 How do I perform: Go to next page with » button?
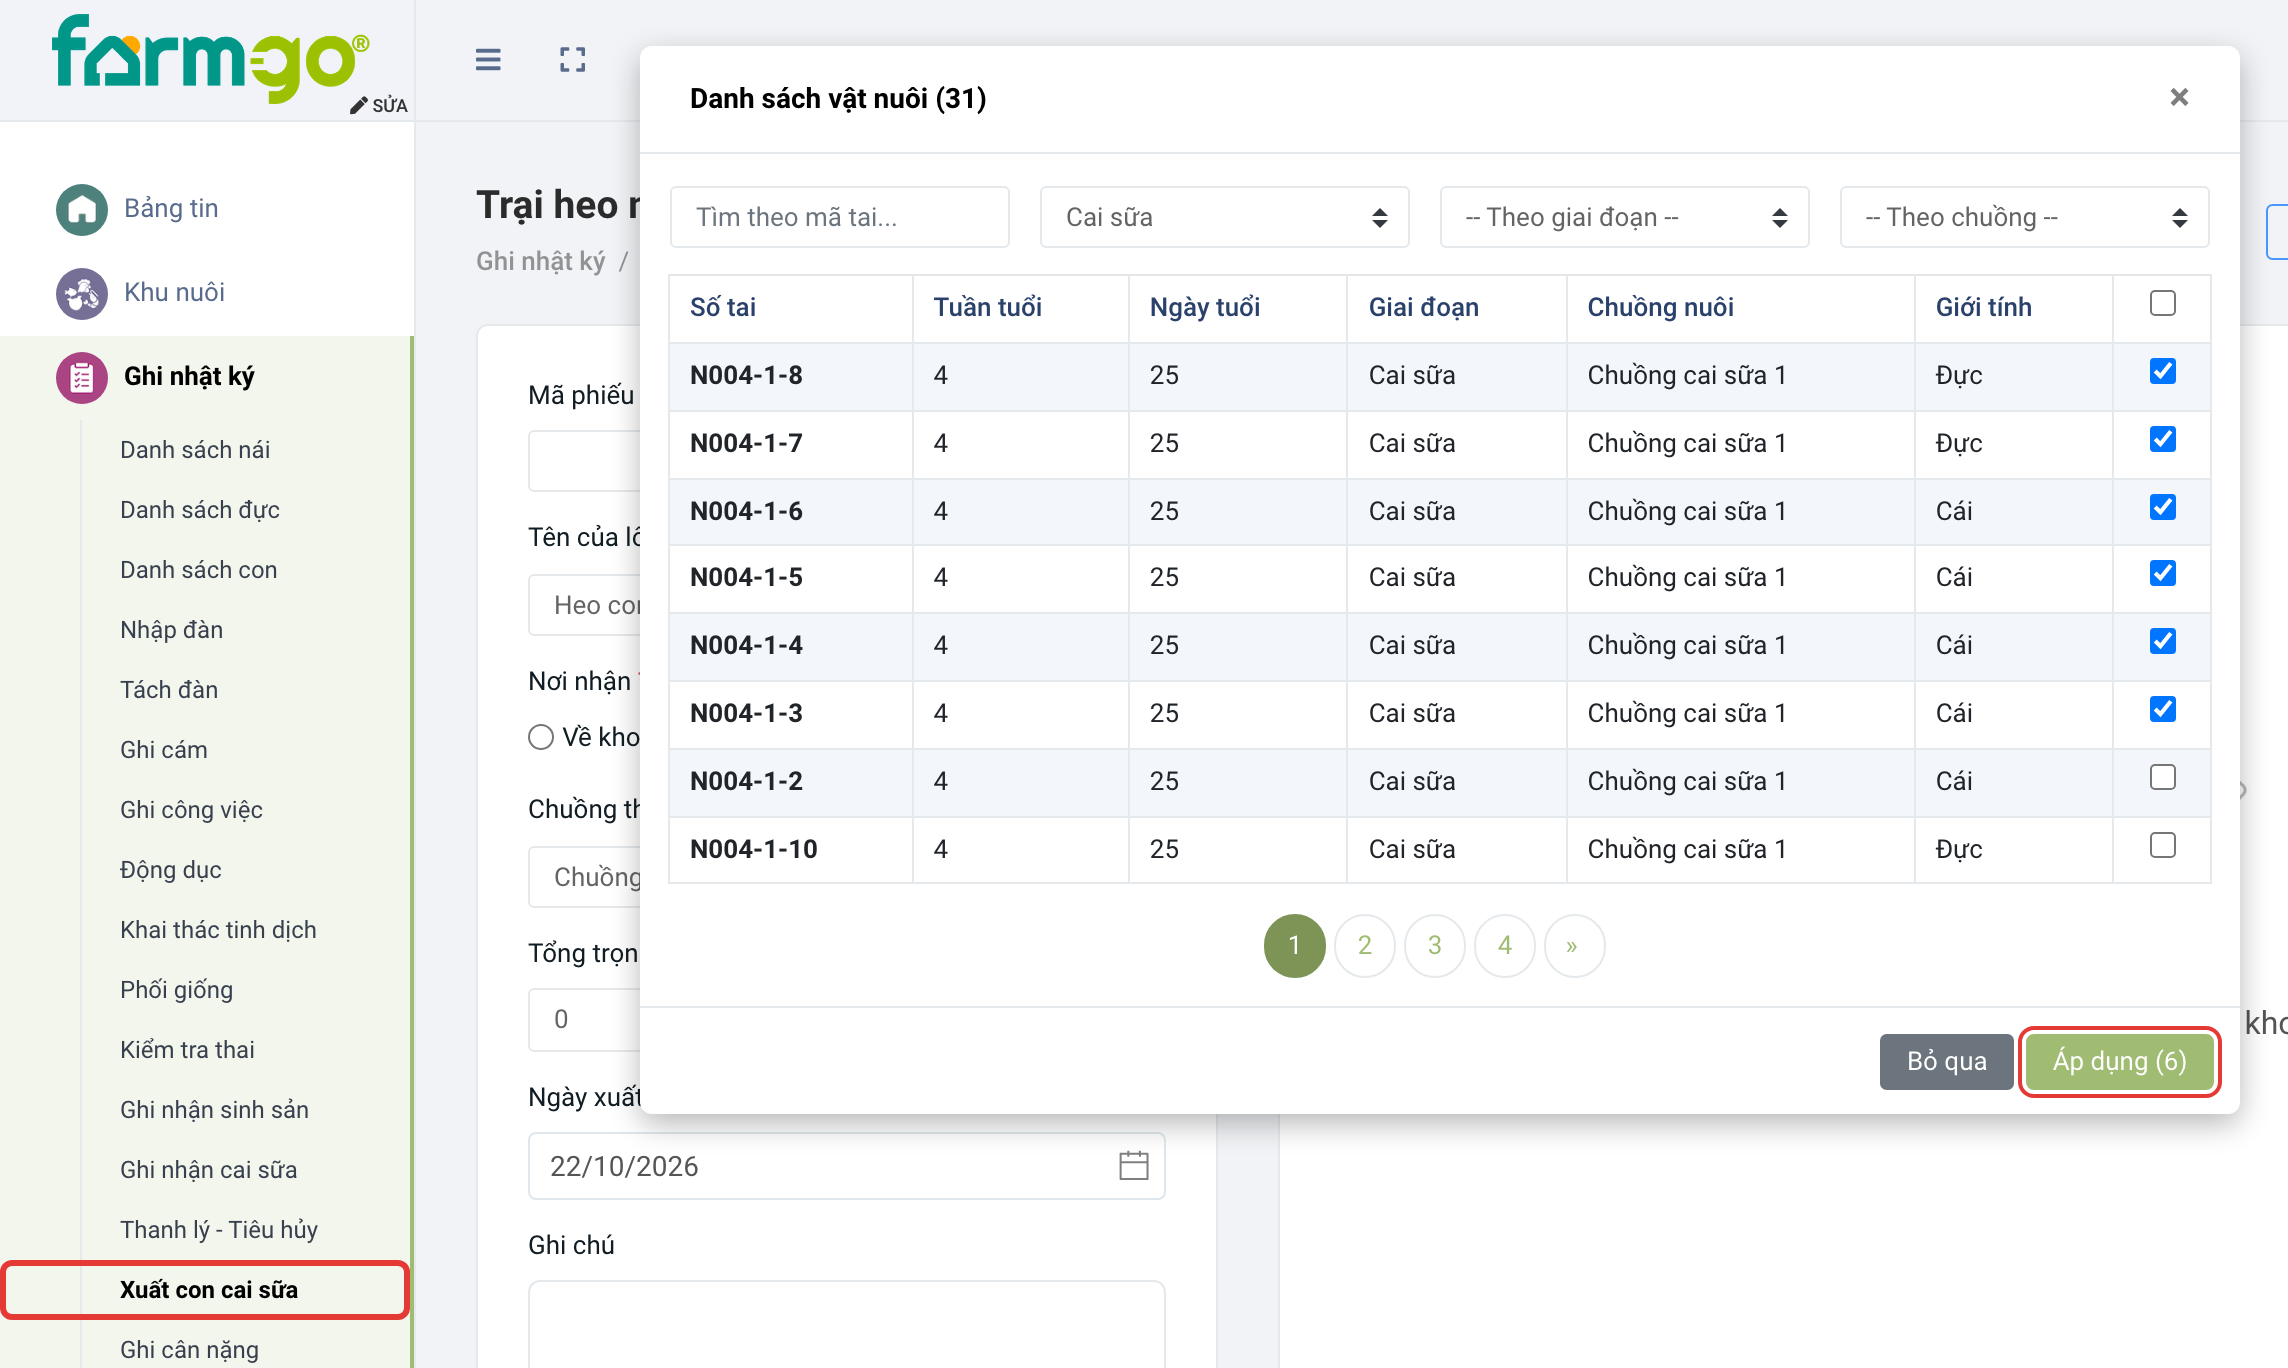pos(1574,945)
